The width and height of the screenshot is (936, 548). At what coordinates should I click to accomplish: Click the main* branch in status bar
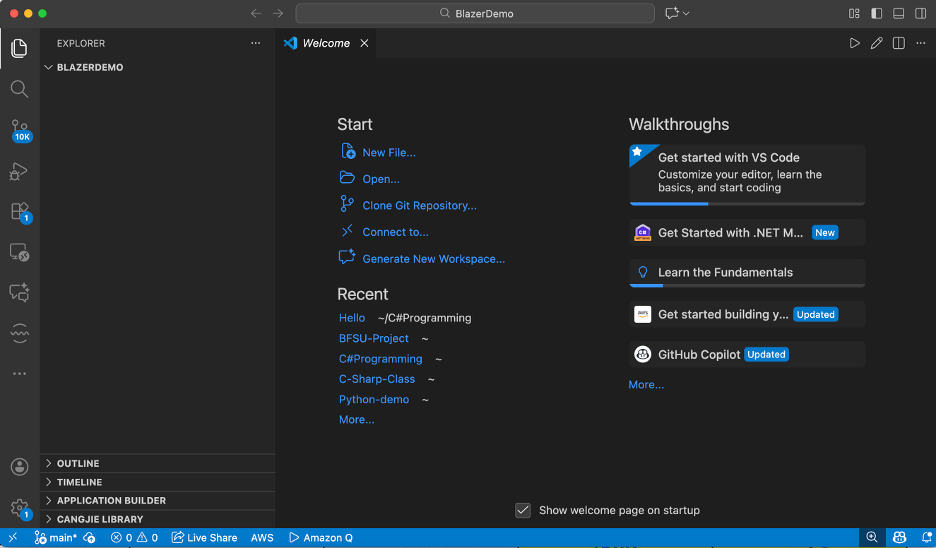[x=56, y=537]
